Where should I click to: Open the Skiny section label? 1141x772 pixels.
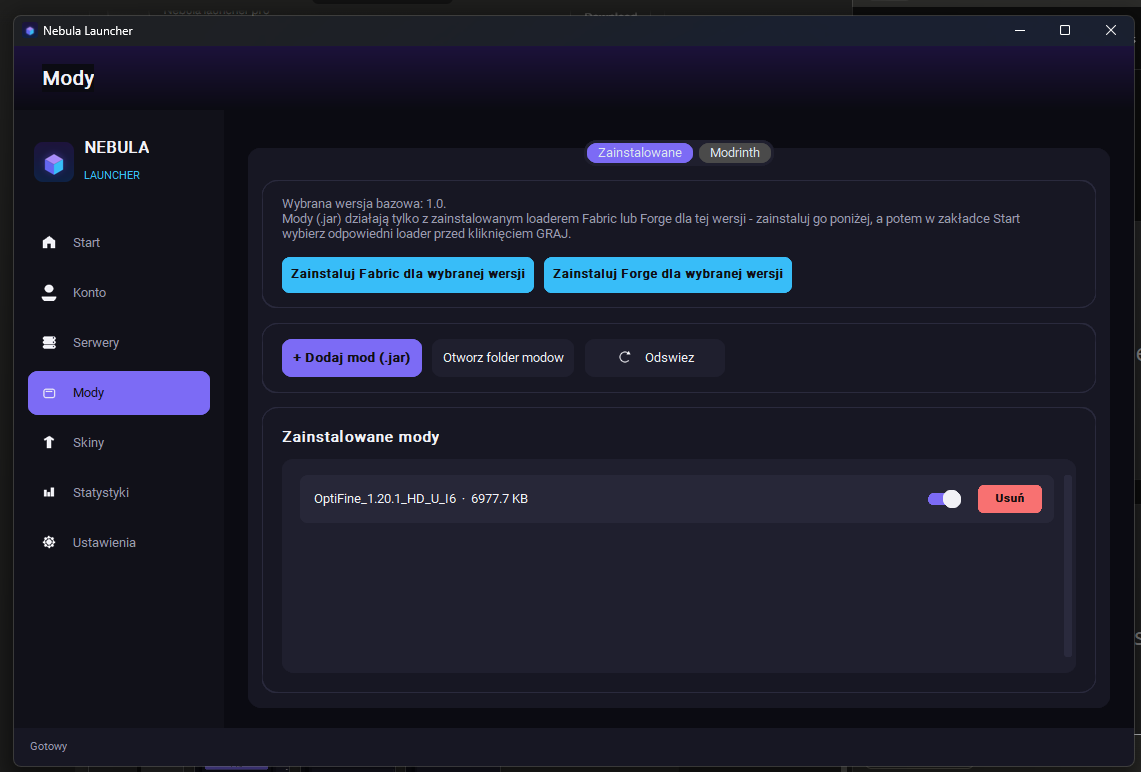[x=89, y=442]
